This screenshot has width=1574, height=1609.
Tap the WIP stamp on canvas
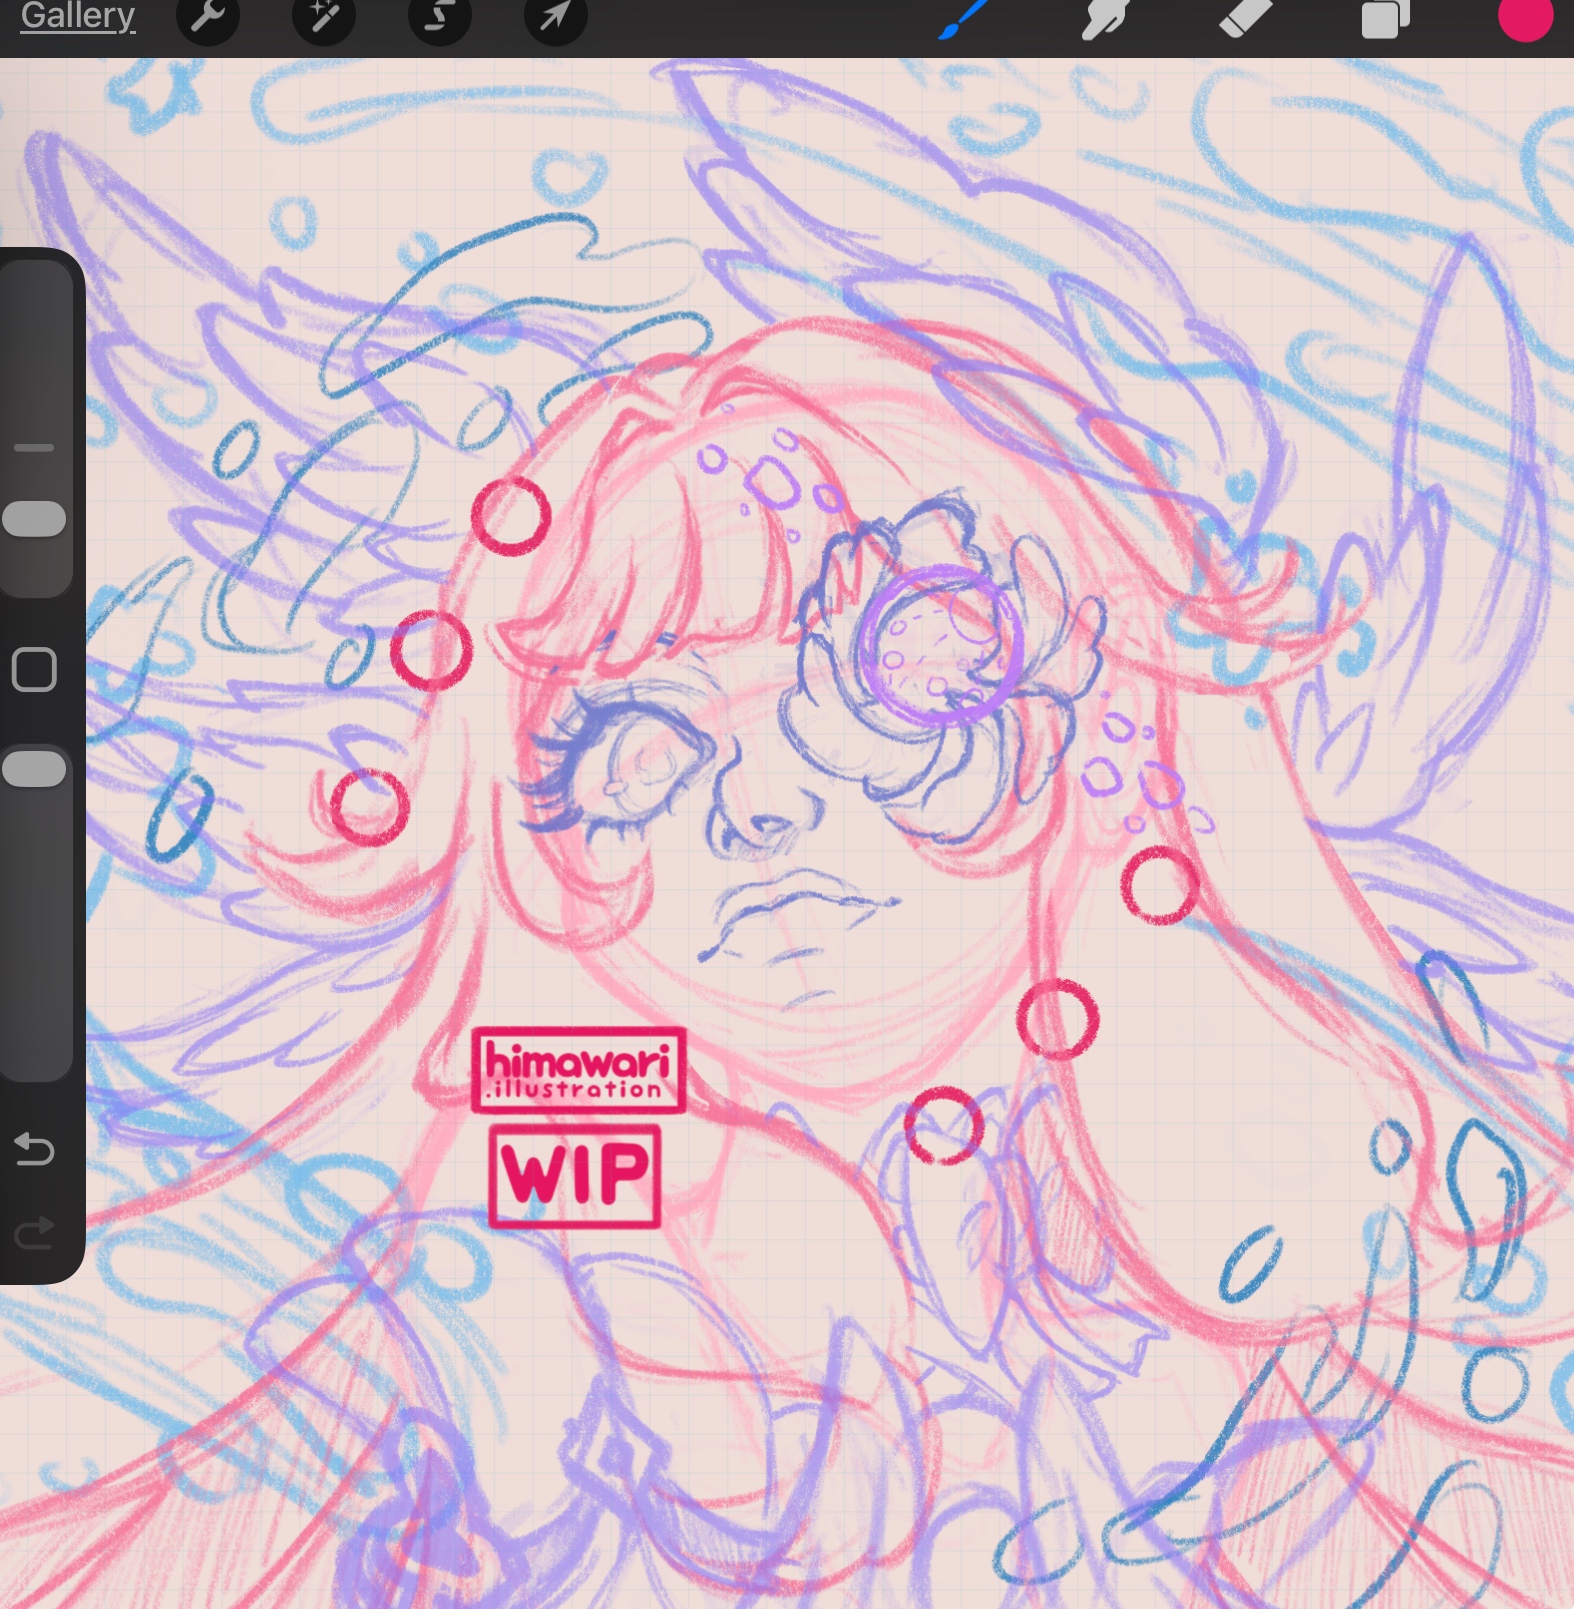575,1176
